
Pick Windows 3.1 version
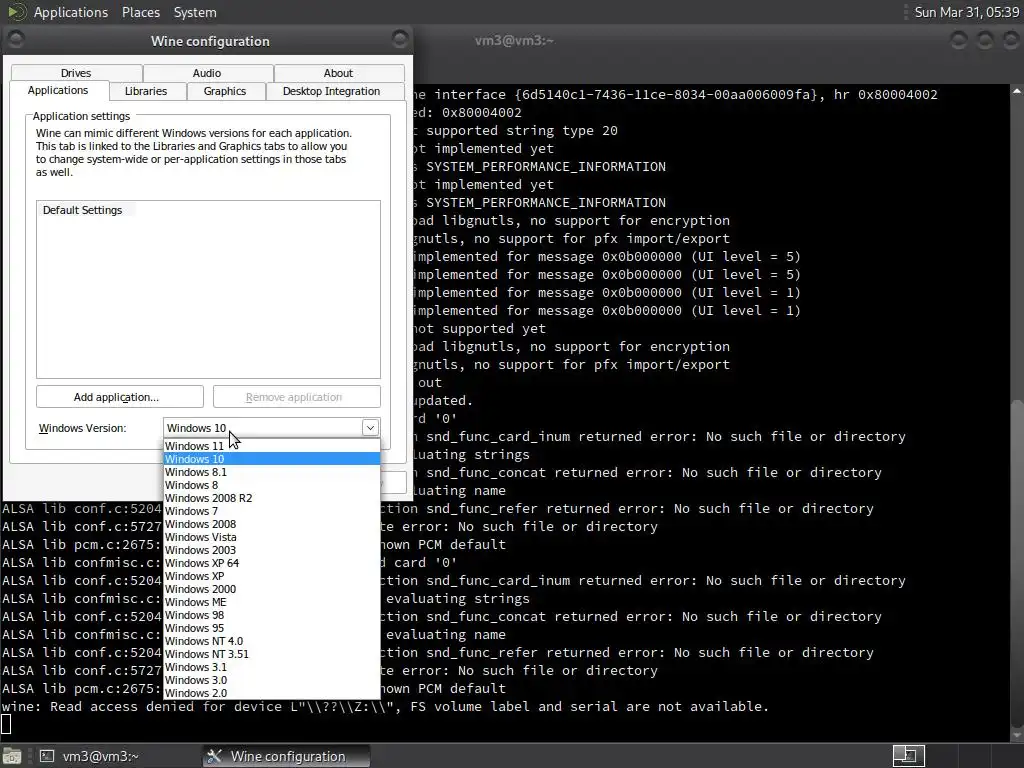pos(272,667)
